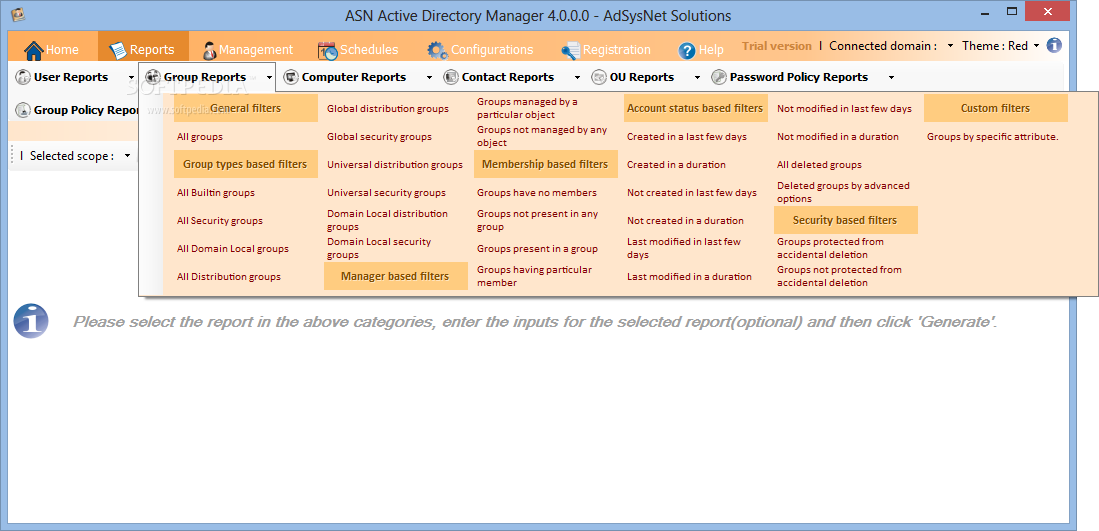
Task: Choose Created in a duration
Action: 676,165
